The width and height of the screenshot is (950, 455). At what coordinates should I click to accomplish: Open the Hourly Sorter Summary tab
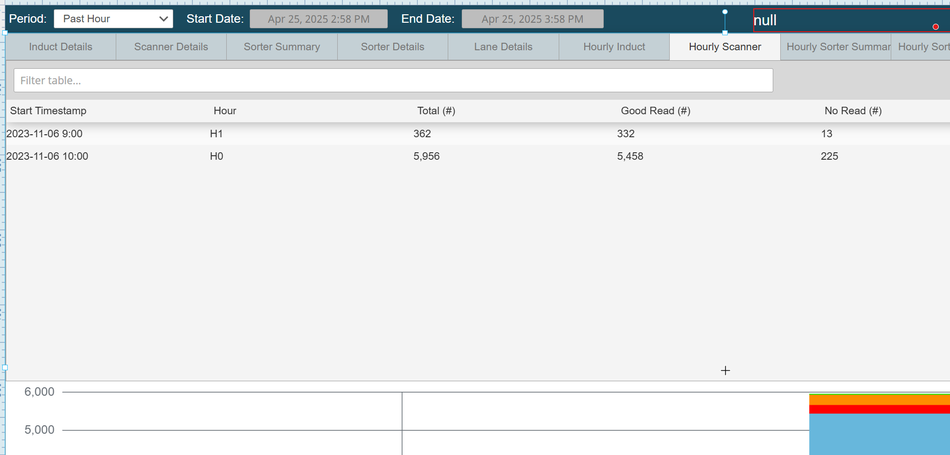pos(836,47)
